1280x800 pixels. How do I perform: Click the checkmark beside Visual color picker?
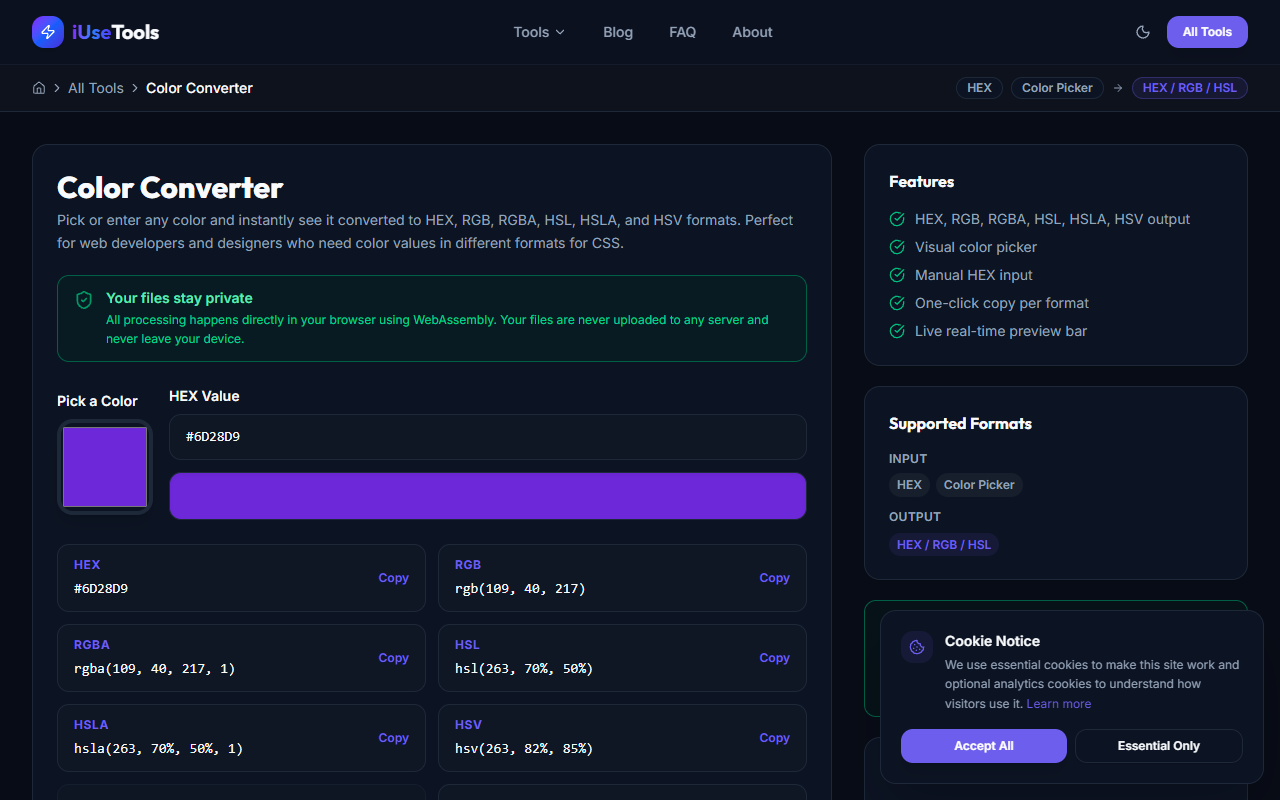pyautogui.click(x=897, y=247)
